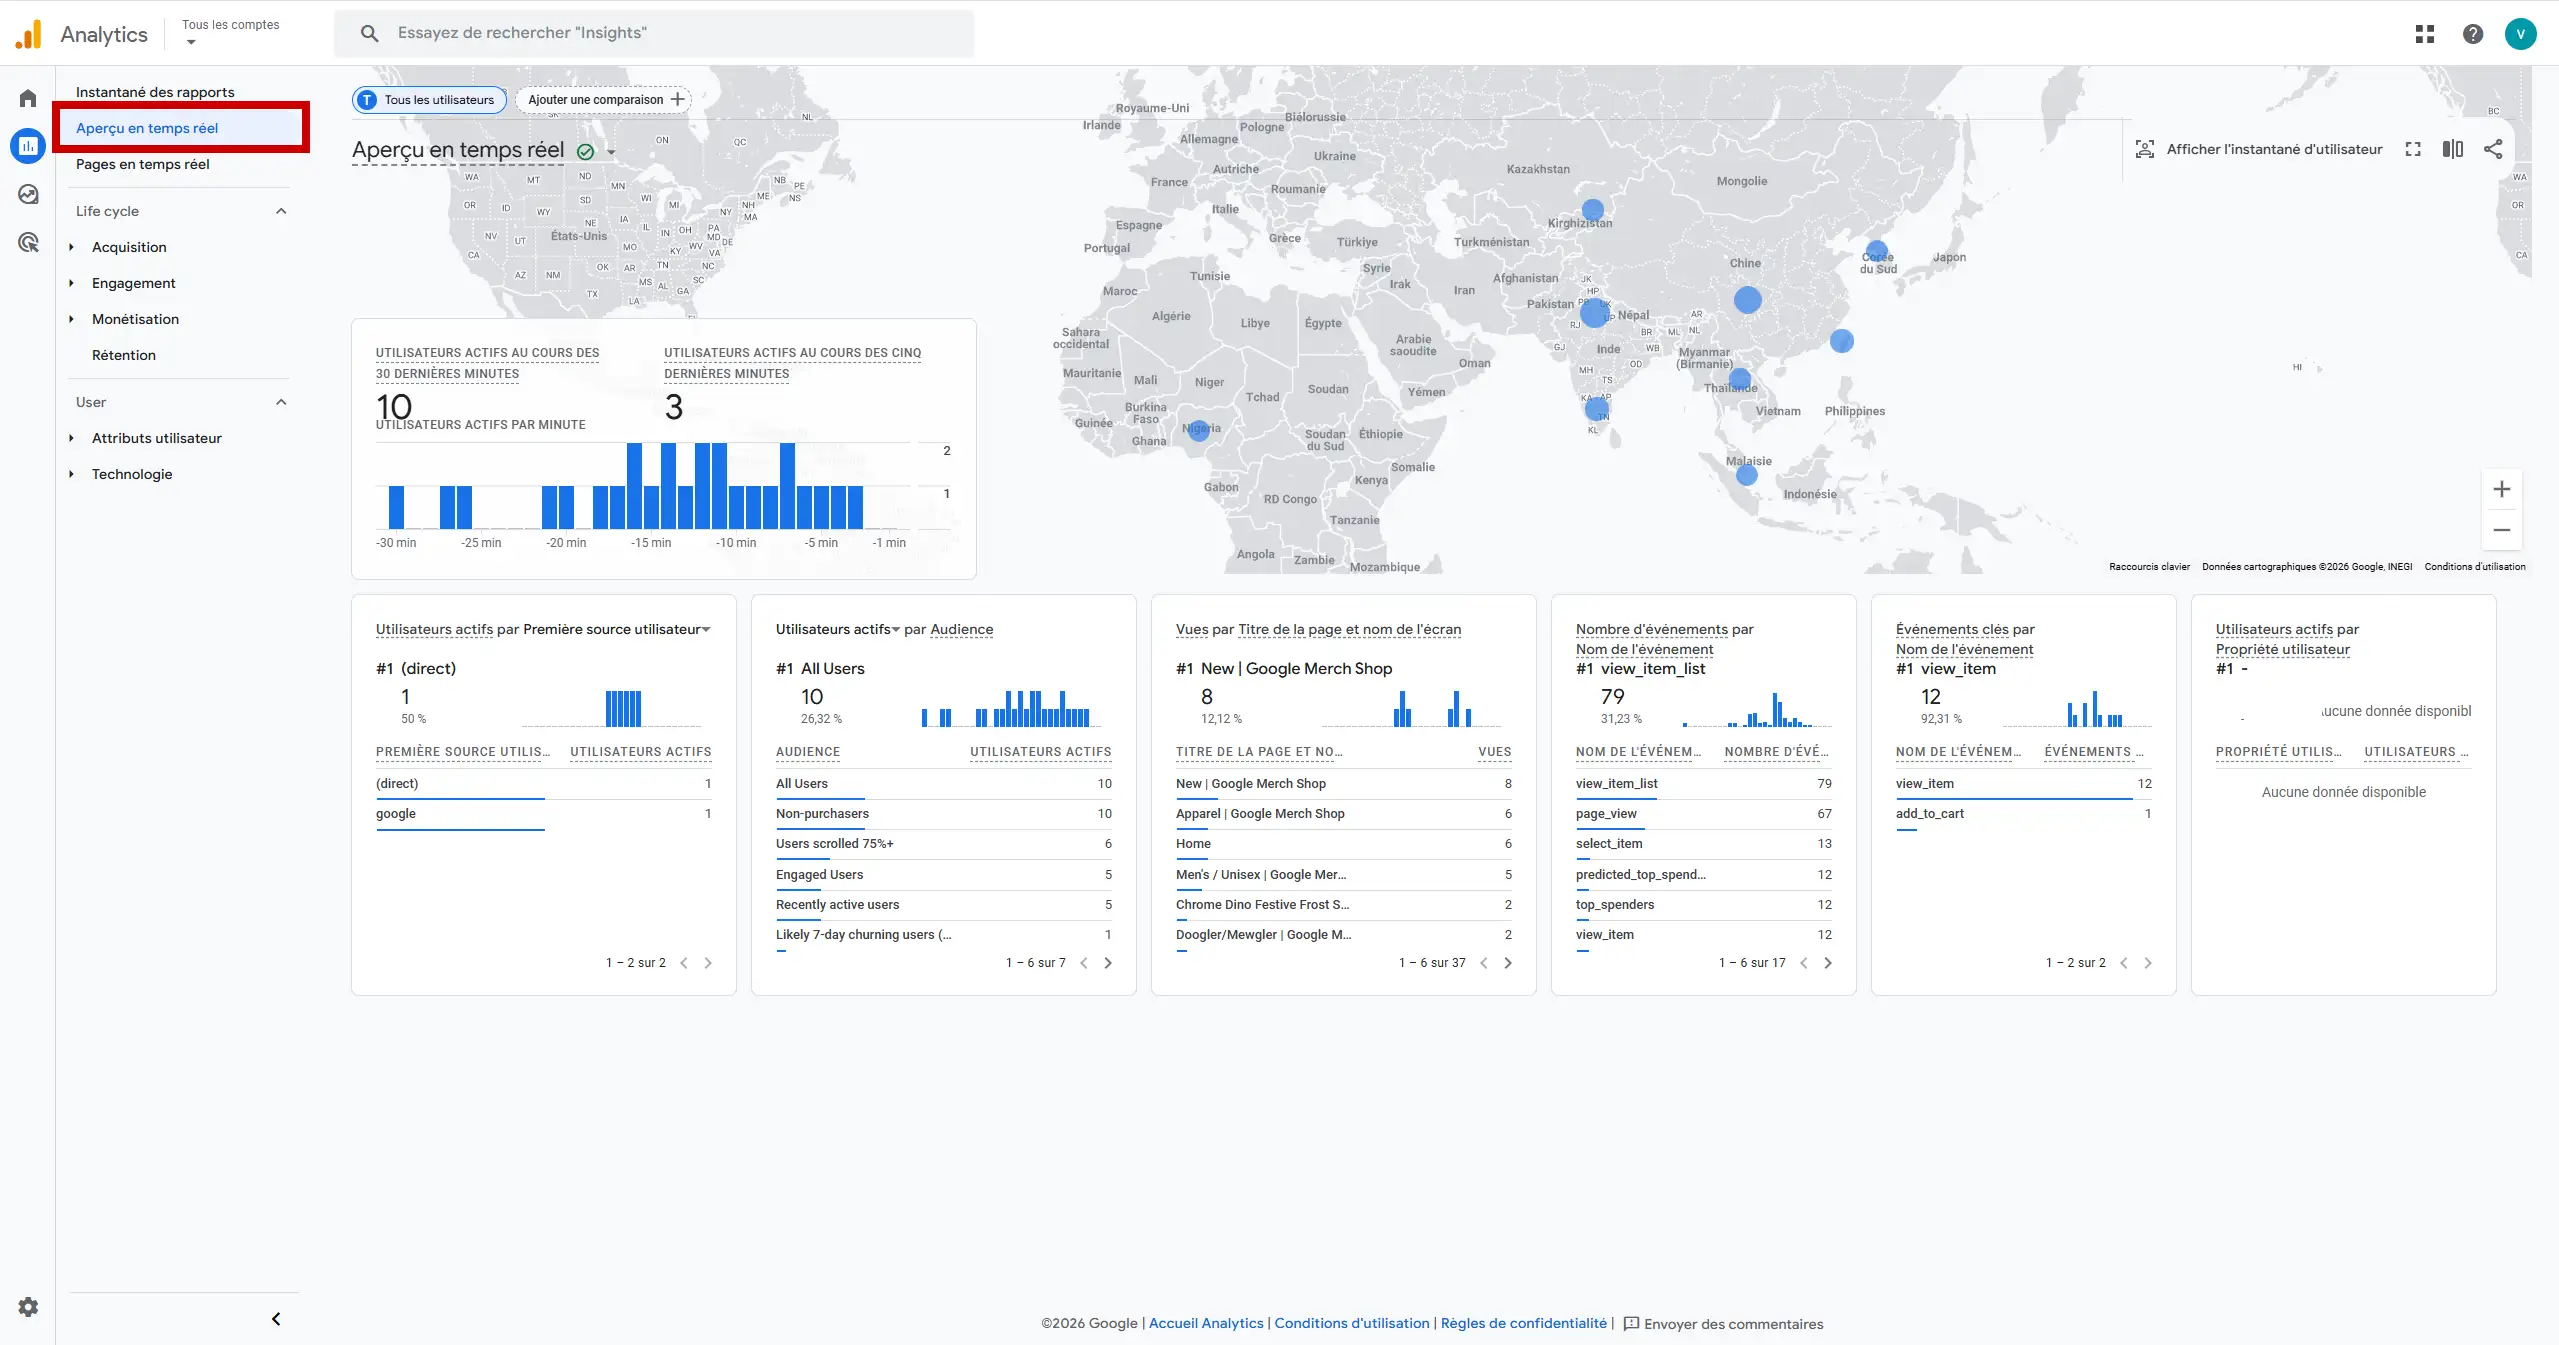Select Instantané des rapports
2559x1345 pixels.
click(x=155, y=92)
